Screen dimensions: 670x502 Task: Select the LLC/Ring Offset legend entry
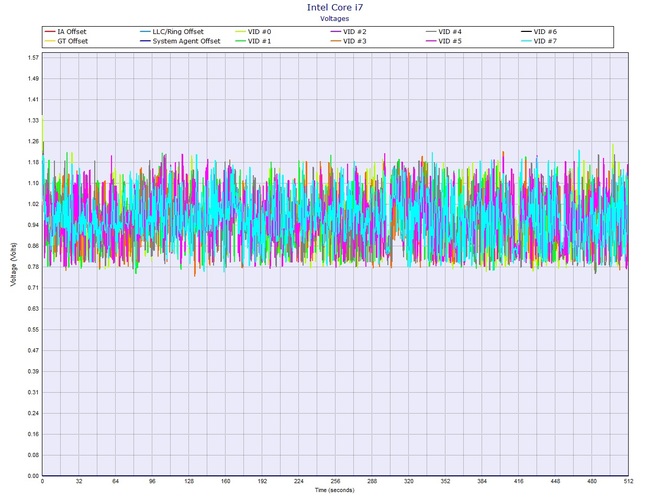tap(172, 32)
